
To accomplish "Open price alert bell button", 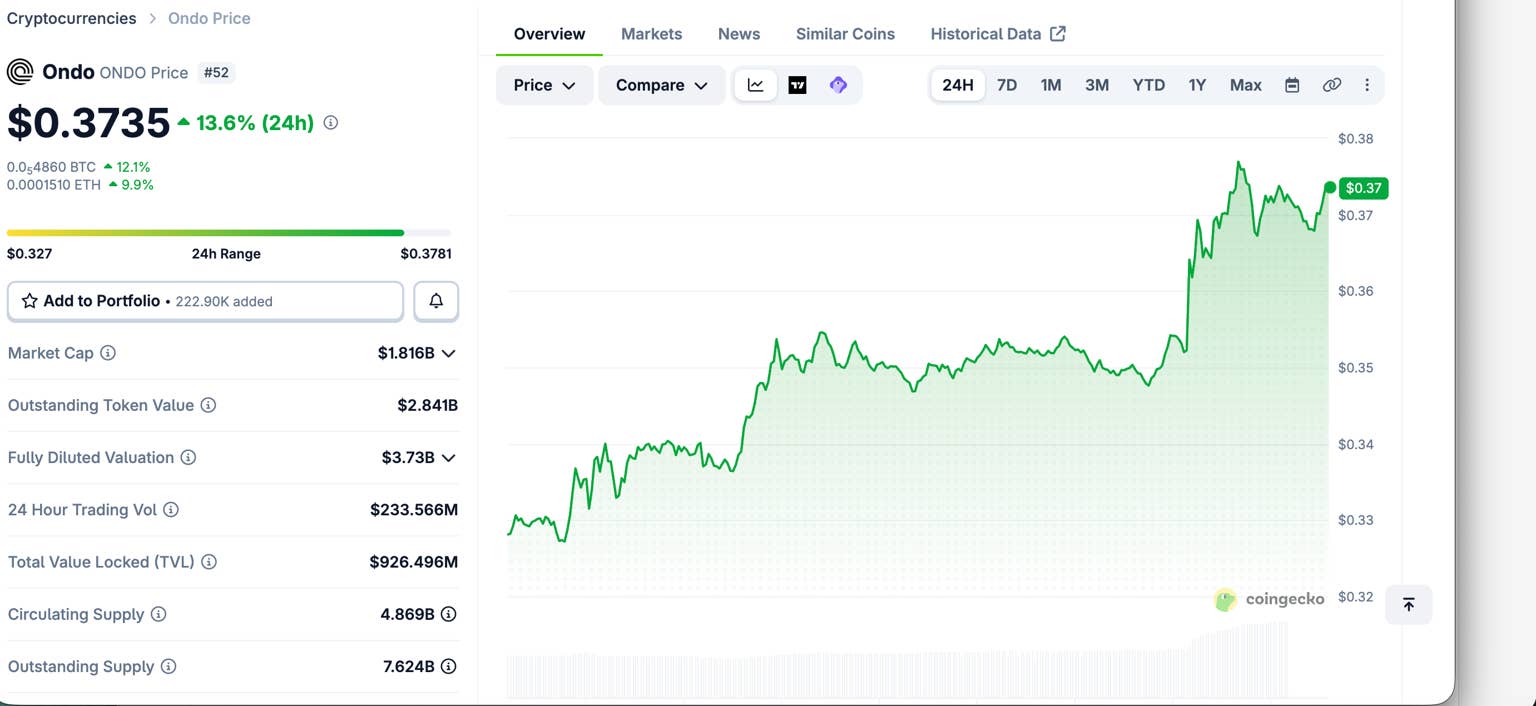I will (436, 301).
